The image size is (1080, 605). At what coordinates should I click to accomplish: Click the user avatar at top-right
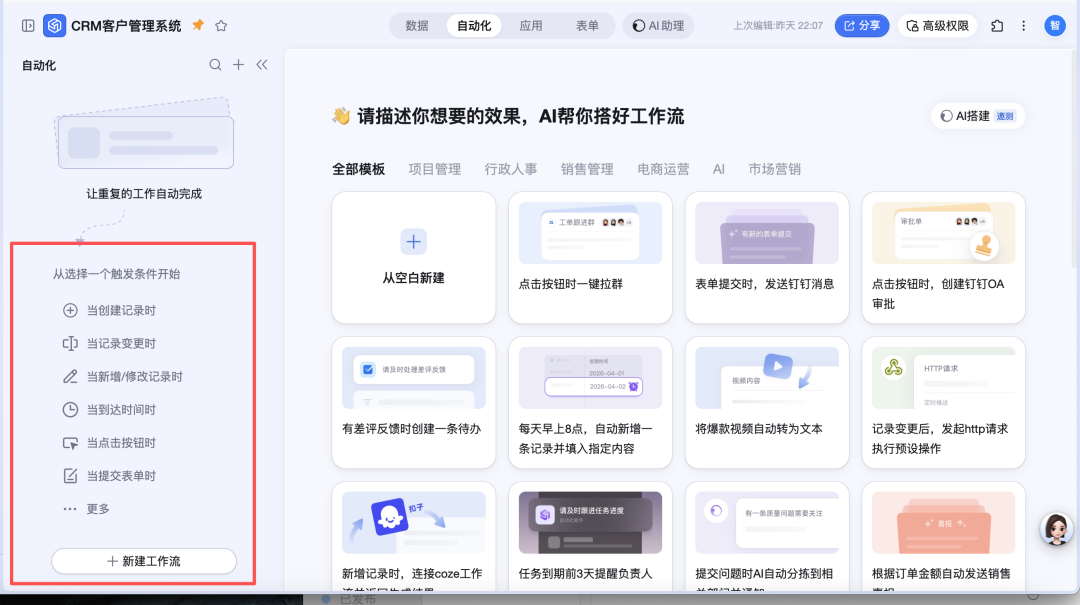coord(1055,26)
